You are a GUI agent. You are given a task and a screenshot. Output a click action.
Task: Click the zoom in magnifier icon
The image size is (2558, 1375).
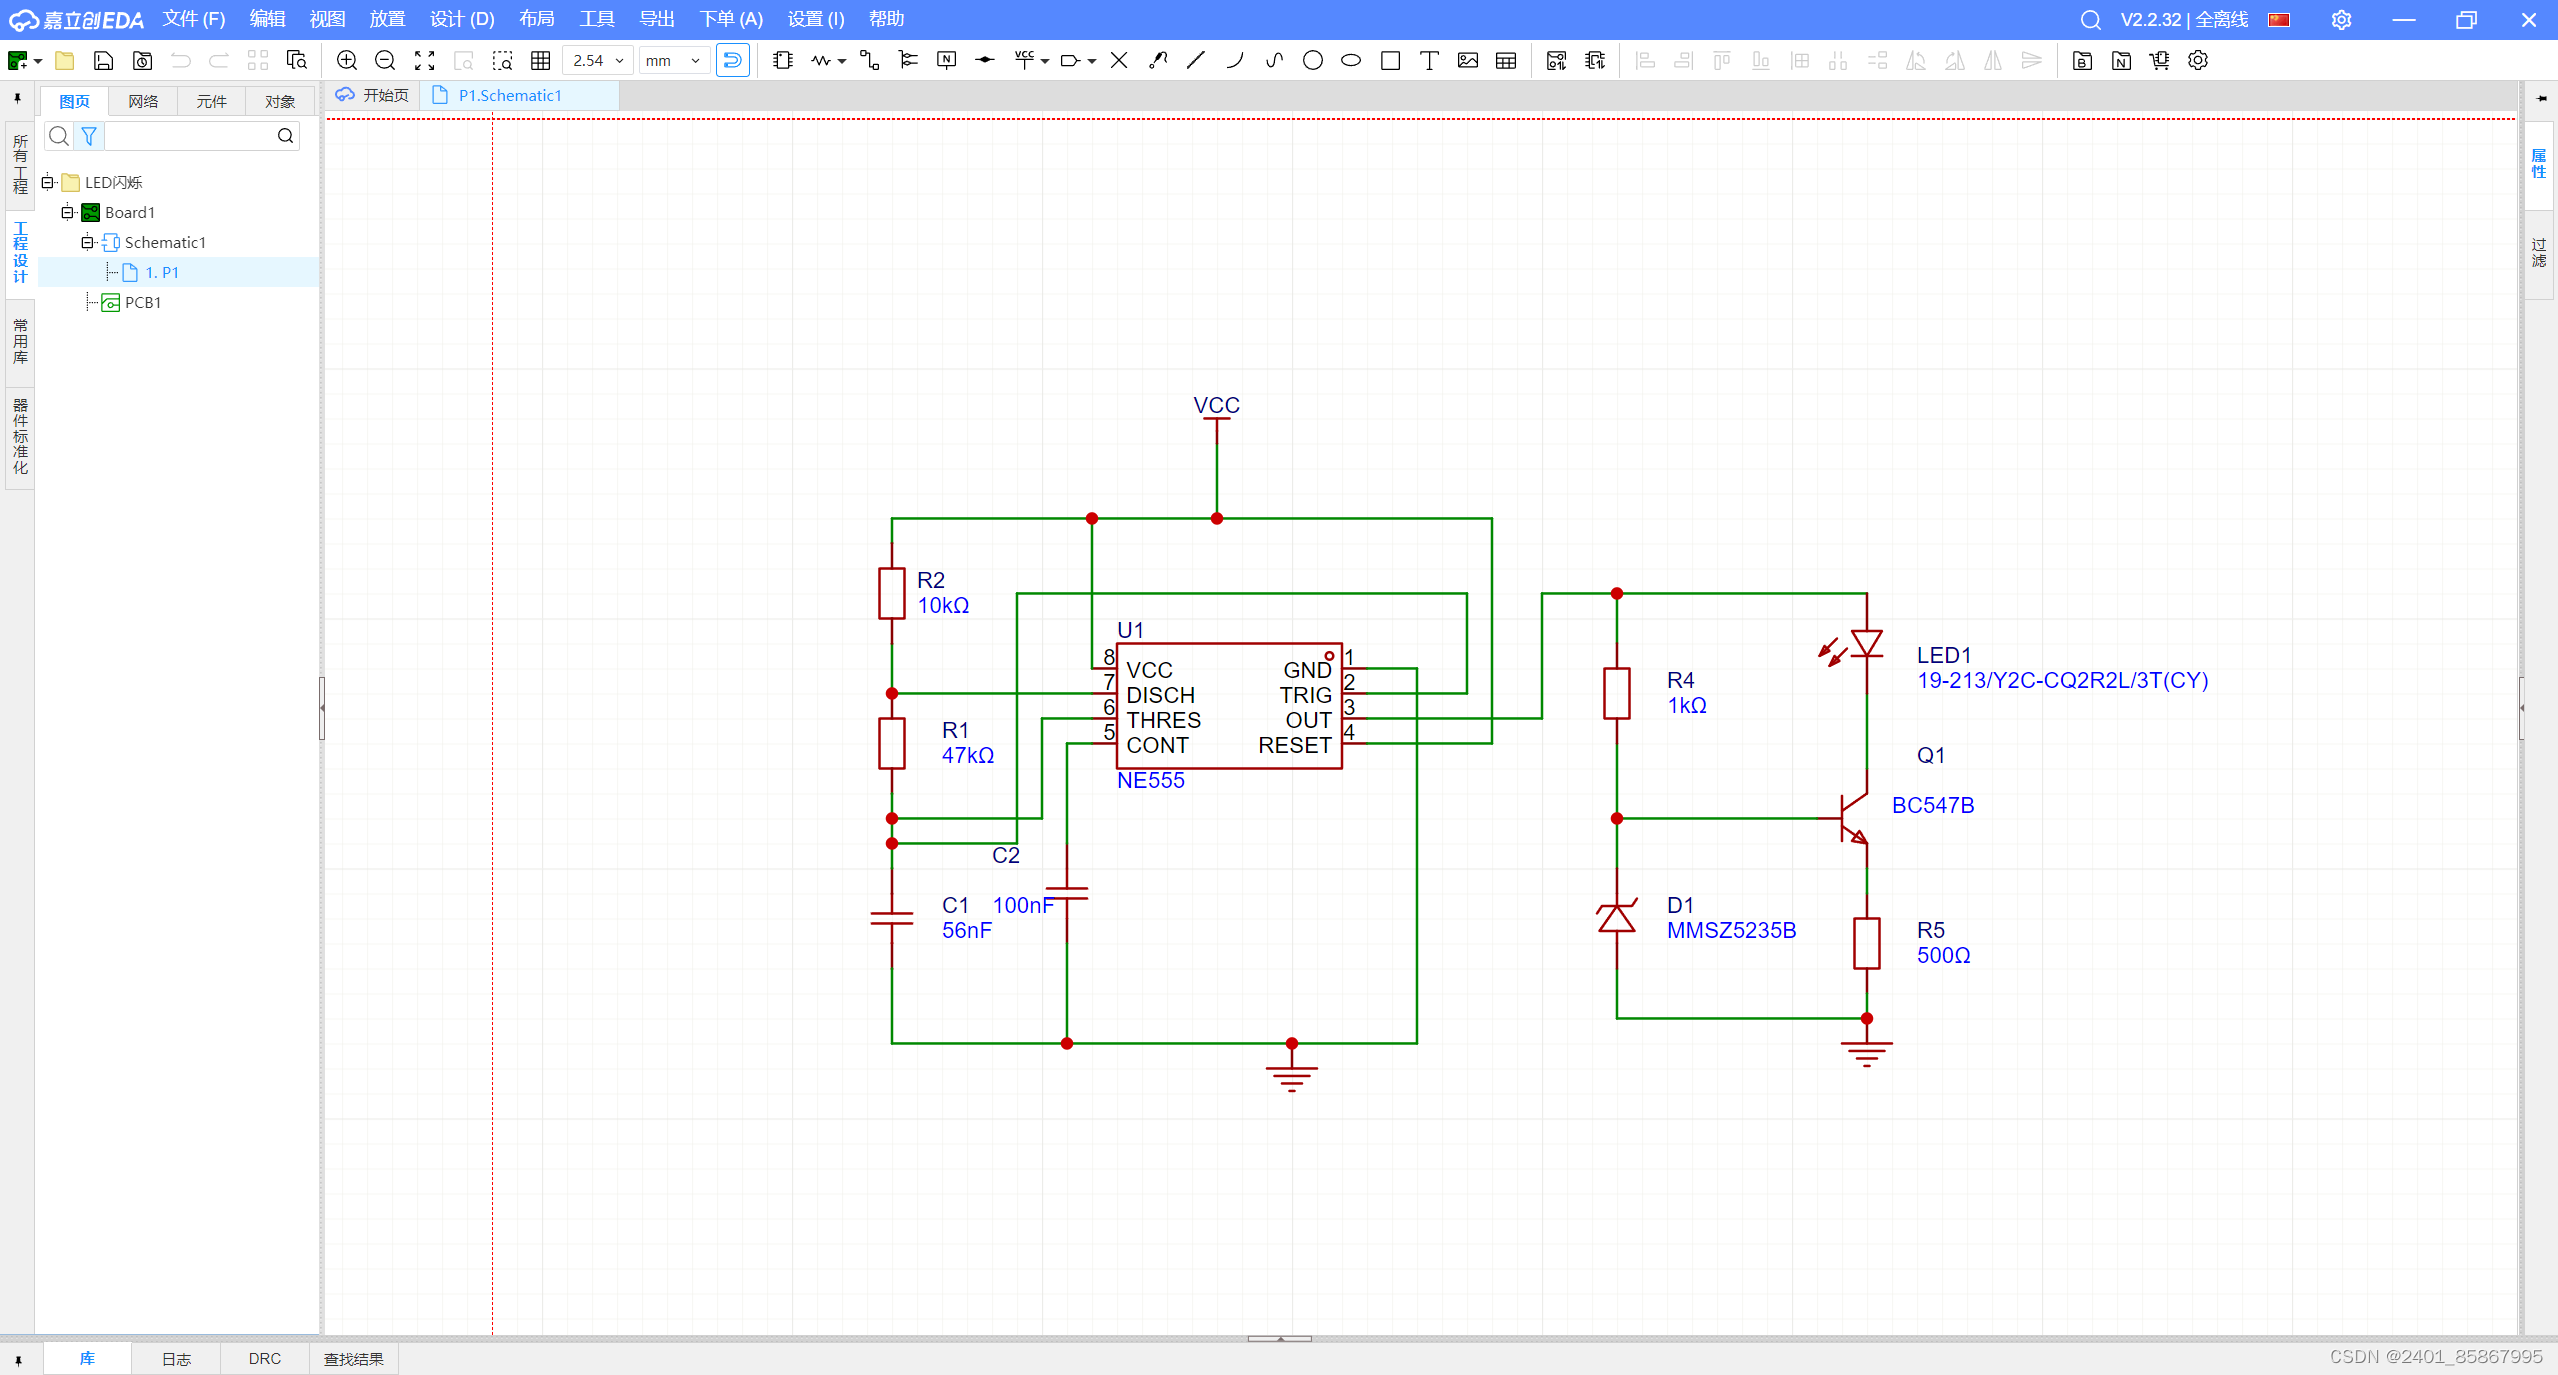click(x=347, y=61)
